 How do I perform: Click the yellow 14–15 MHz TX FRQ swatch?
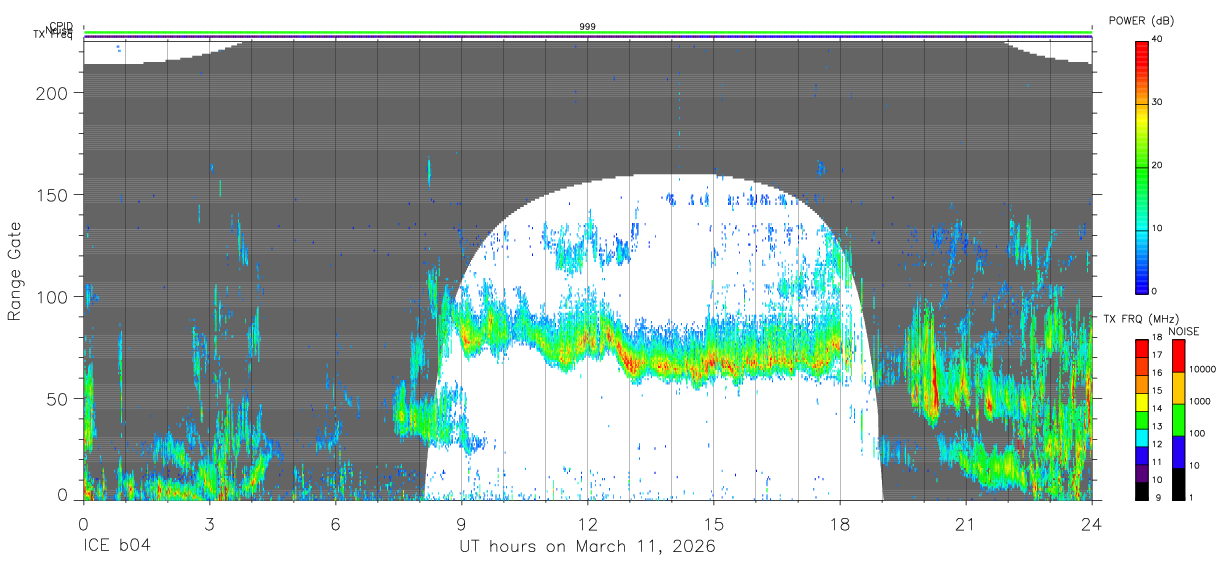pos(1142,402)
